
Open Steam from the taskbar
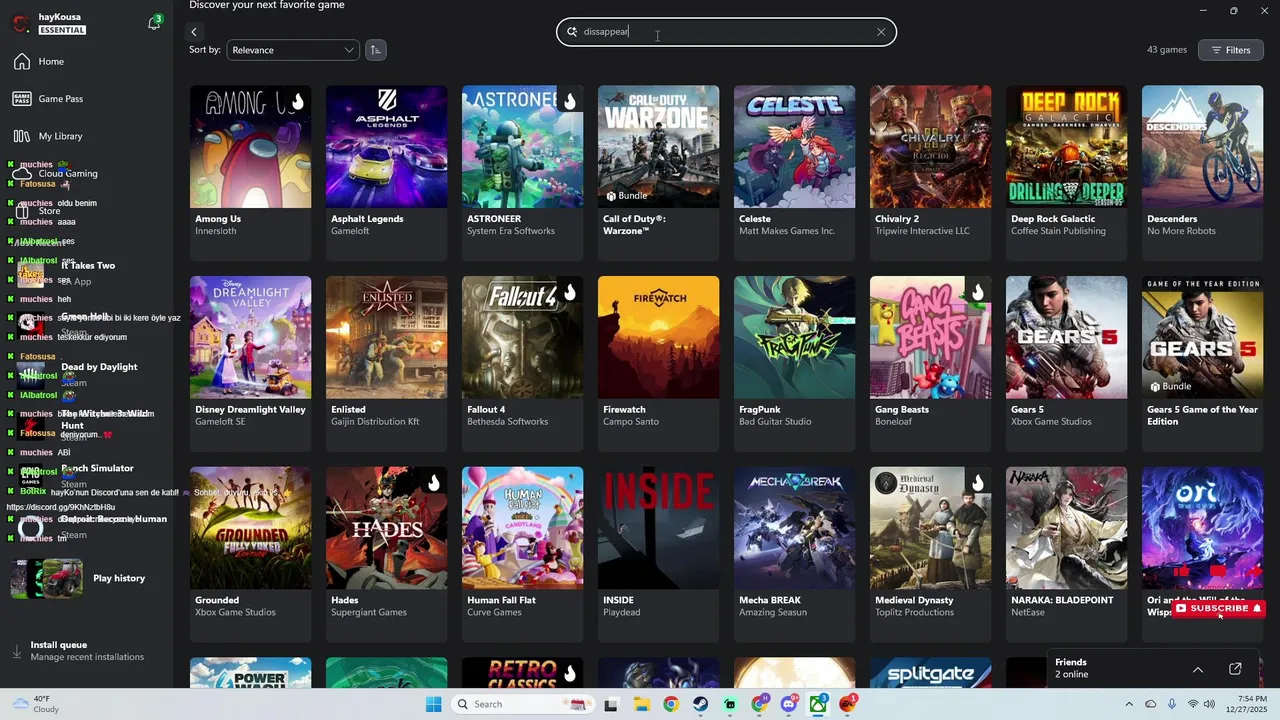[x=700, y=704]
